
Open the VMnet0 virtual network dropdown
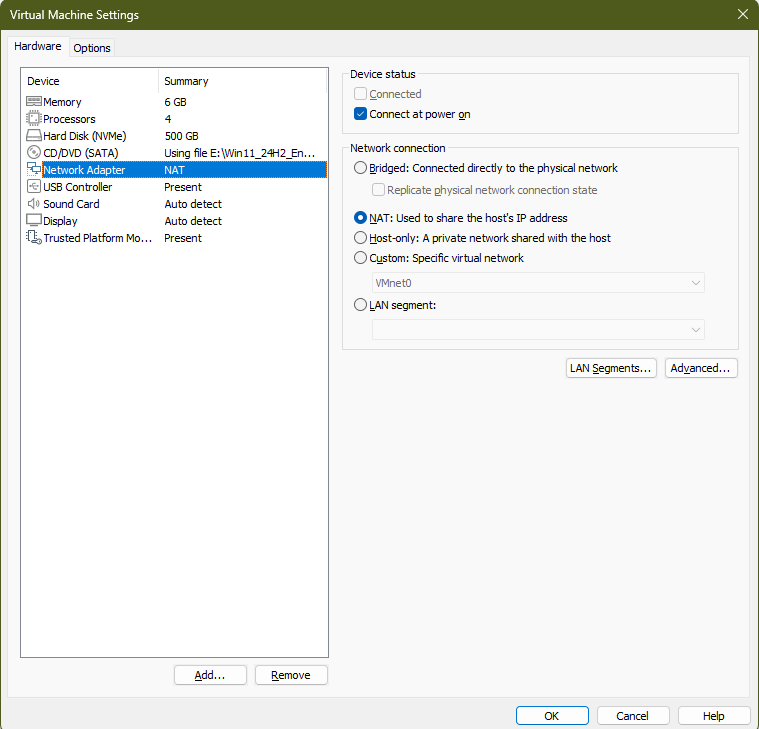click(538, 283)
